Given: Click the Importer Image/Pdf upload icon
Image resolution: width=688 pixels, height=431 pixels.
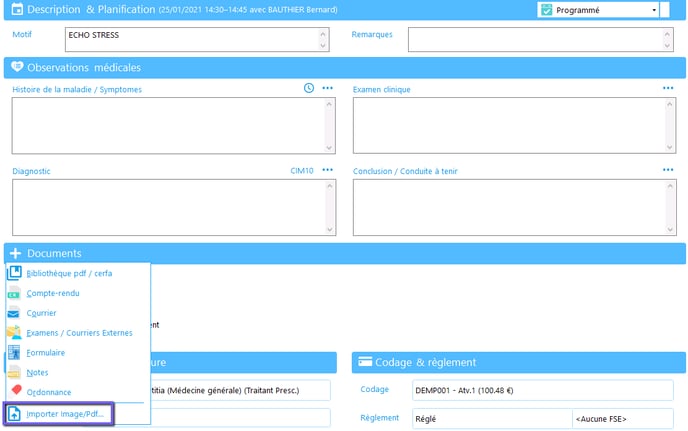Looking at the screenshot, I should click(x=14, y=414).
